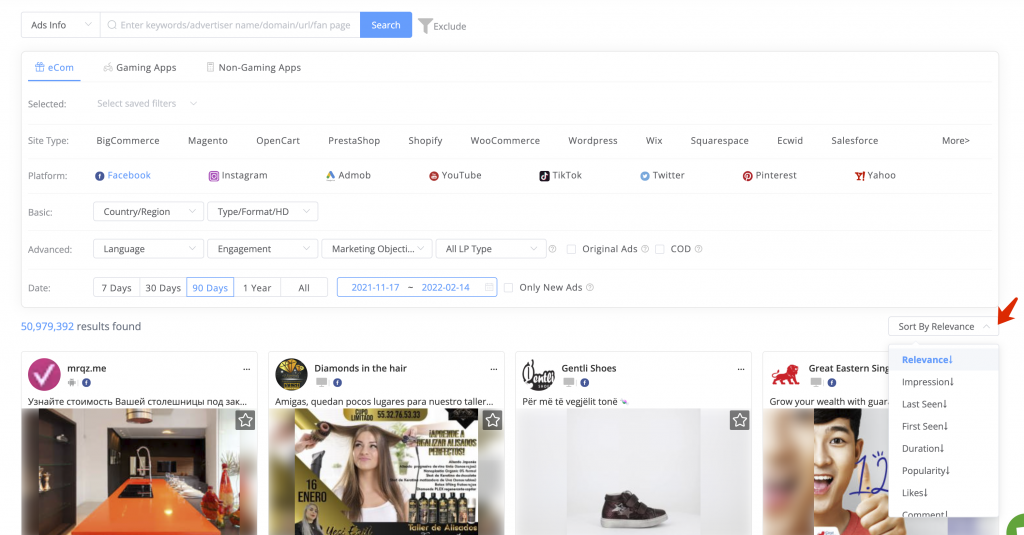Image resolution: width=1024 pixels, height=535 pixels.
Task: Open more options for Gentli Shoes ad
Action: coord(741,369)
